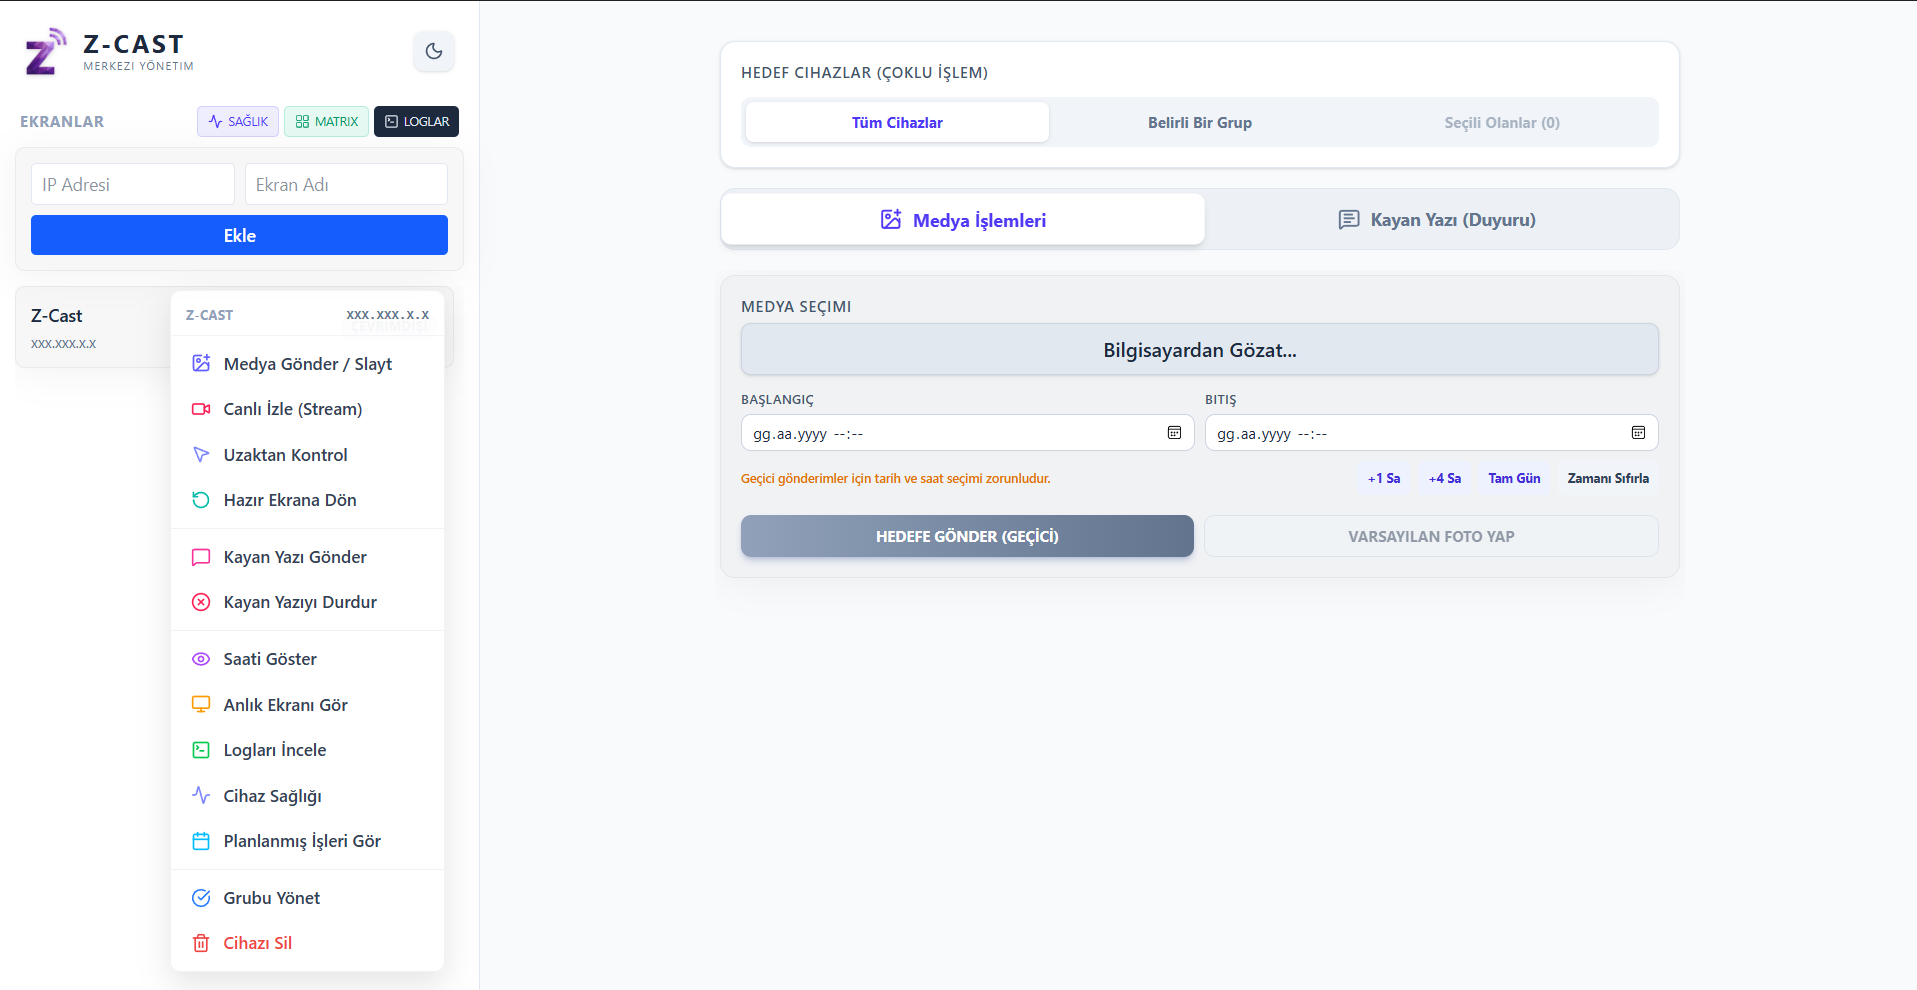Open the BİTİŞ calendar picker icon

click(x=1638, y=433)
